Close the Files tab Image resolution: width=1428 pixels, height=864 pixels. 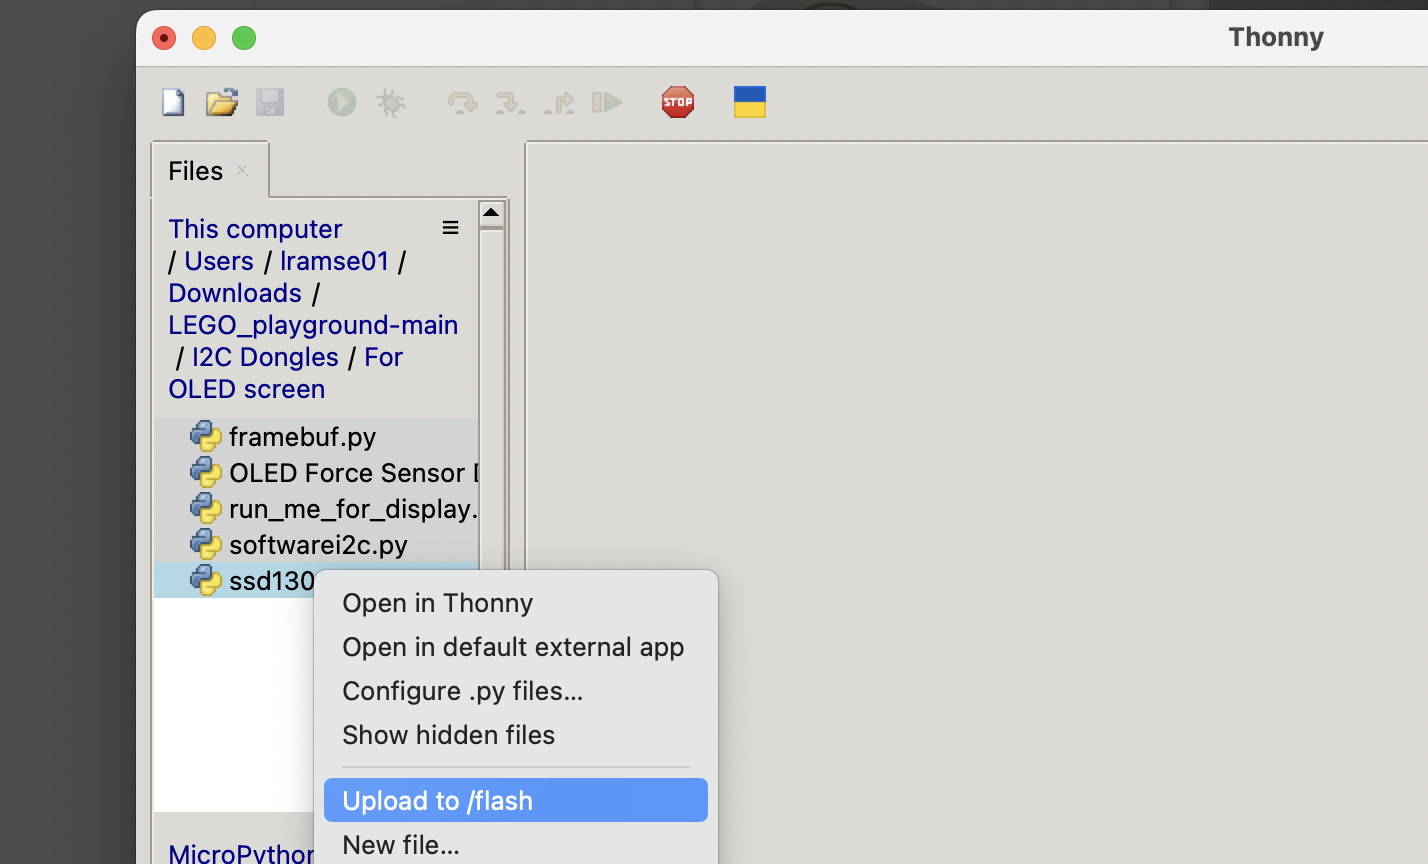pos(242,171)
